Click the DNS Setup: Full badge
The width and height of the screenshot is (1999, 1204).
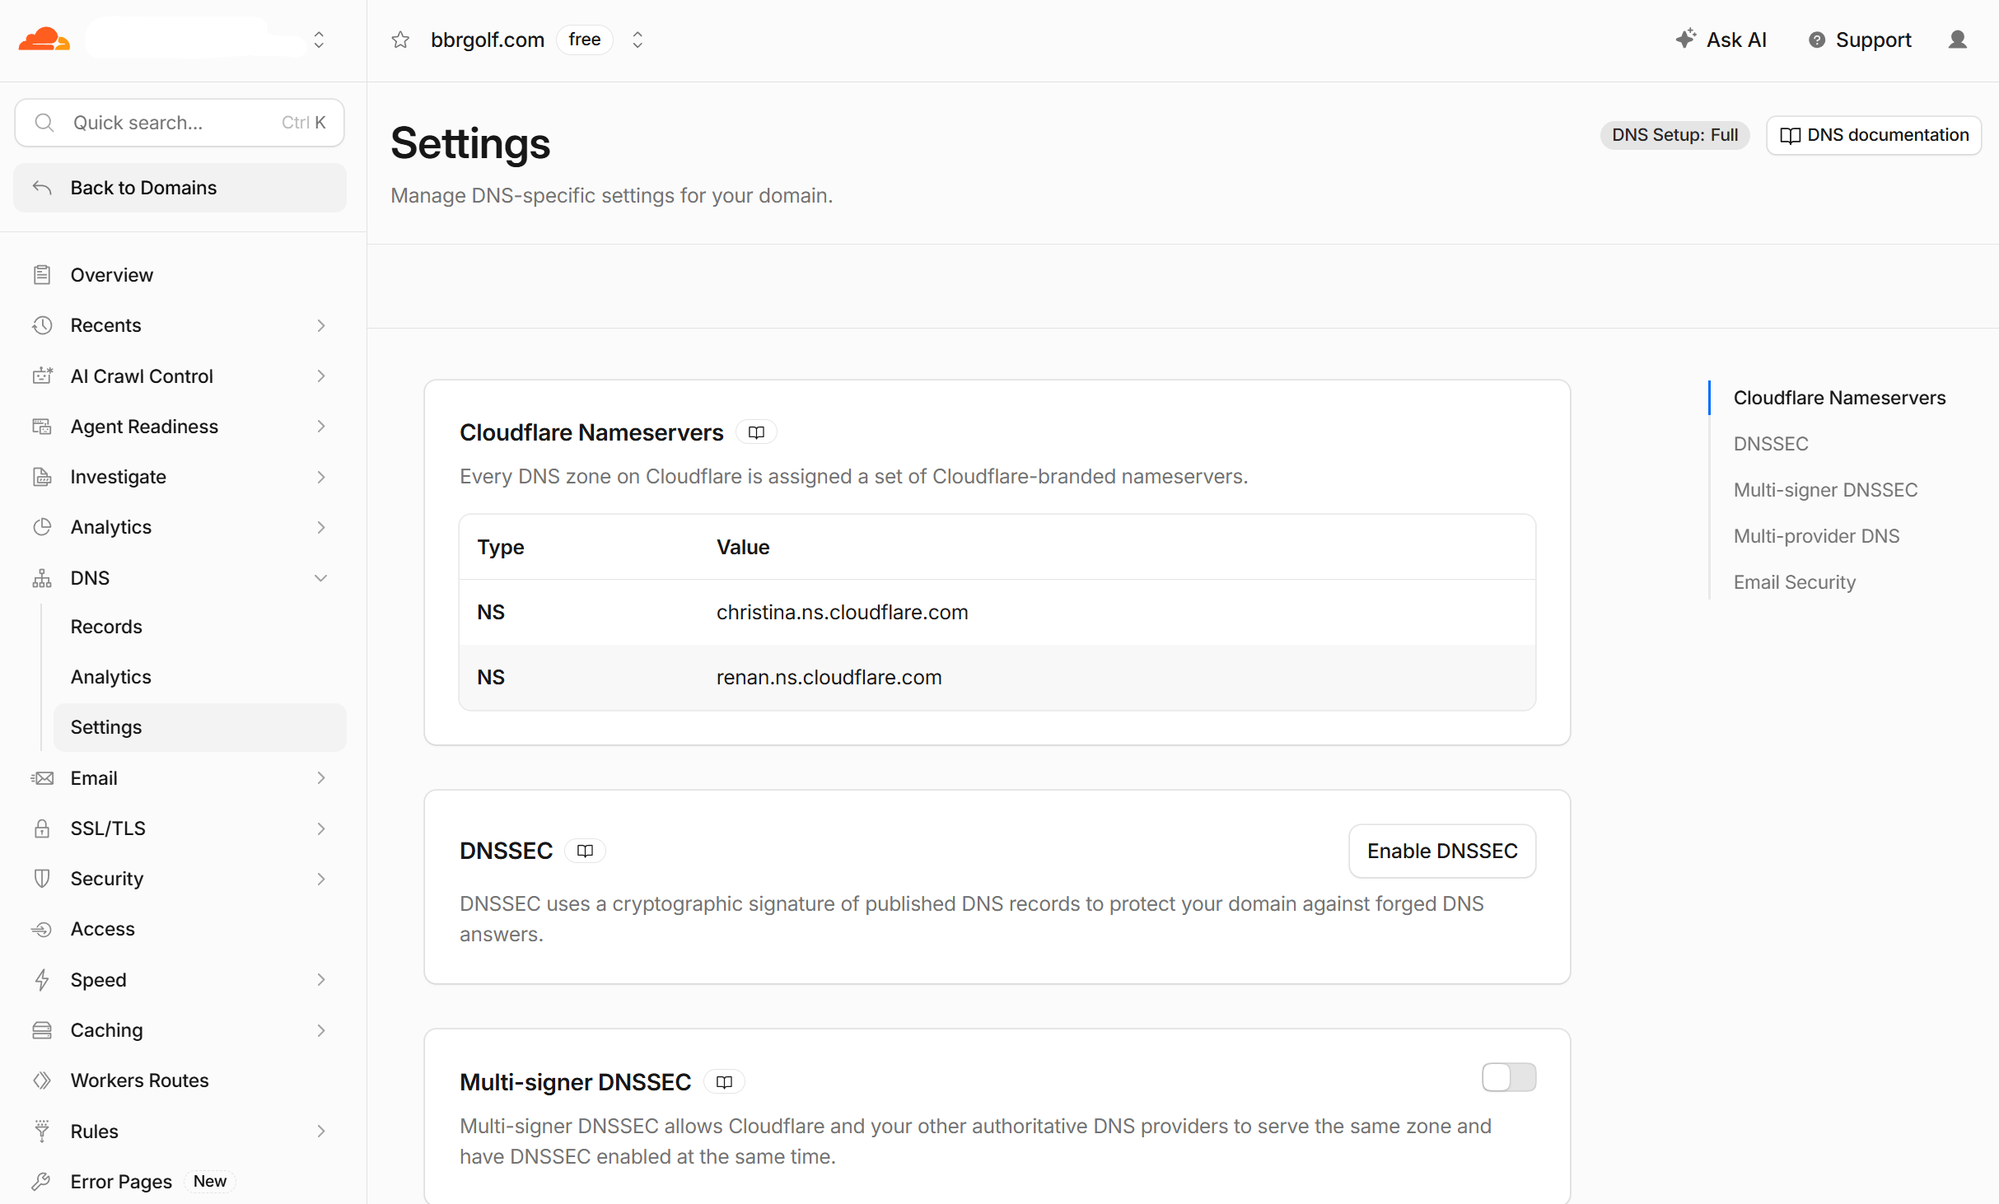coord(1674,135)
